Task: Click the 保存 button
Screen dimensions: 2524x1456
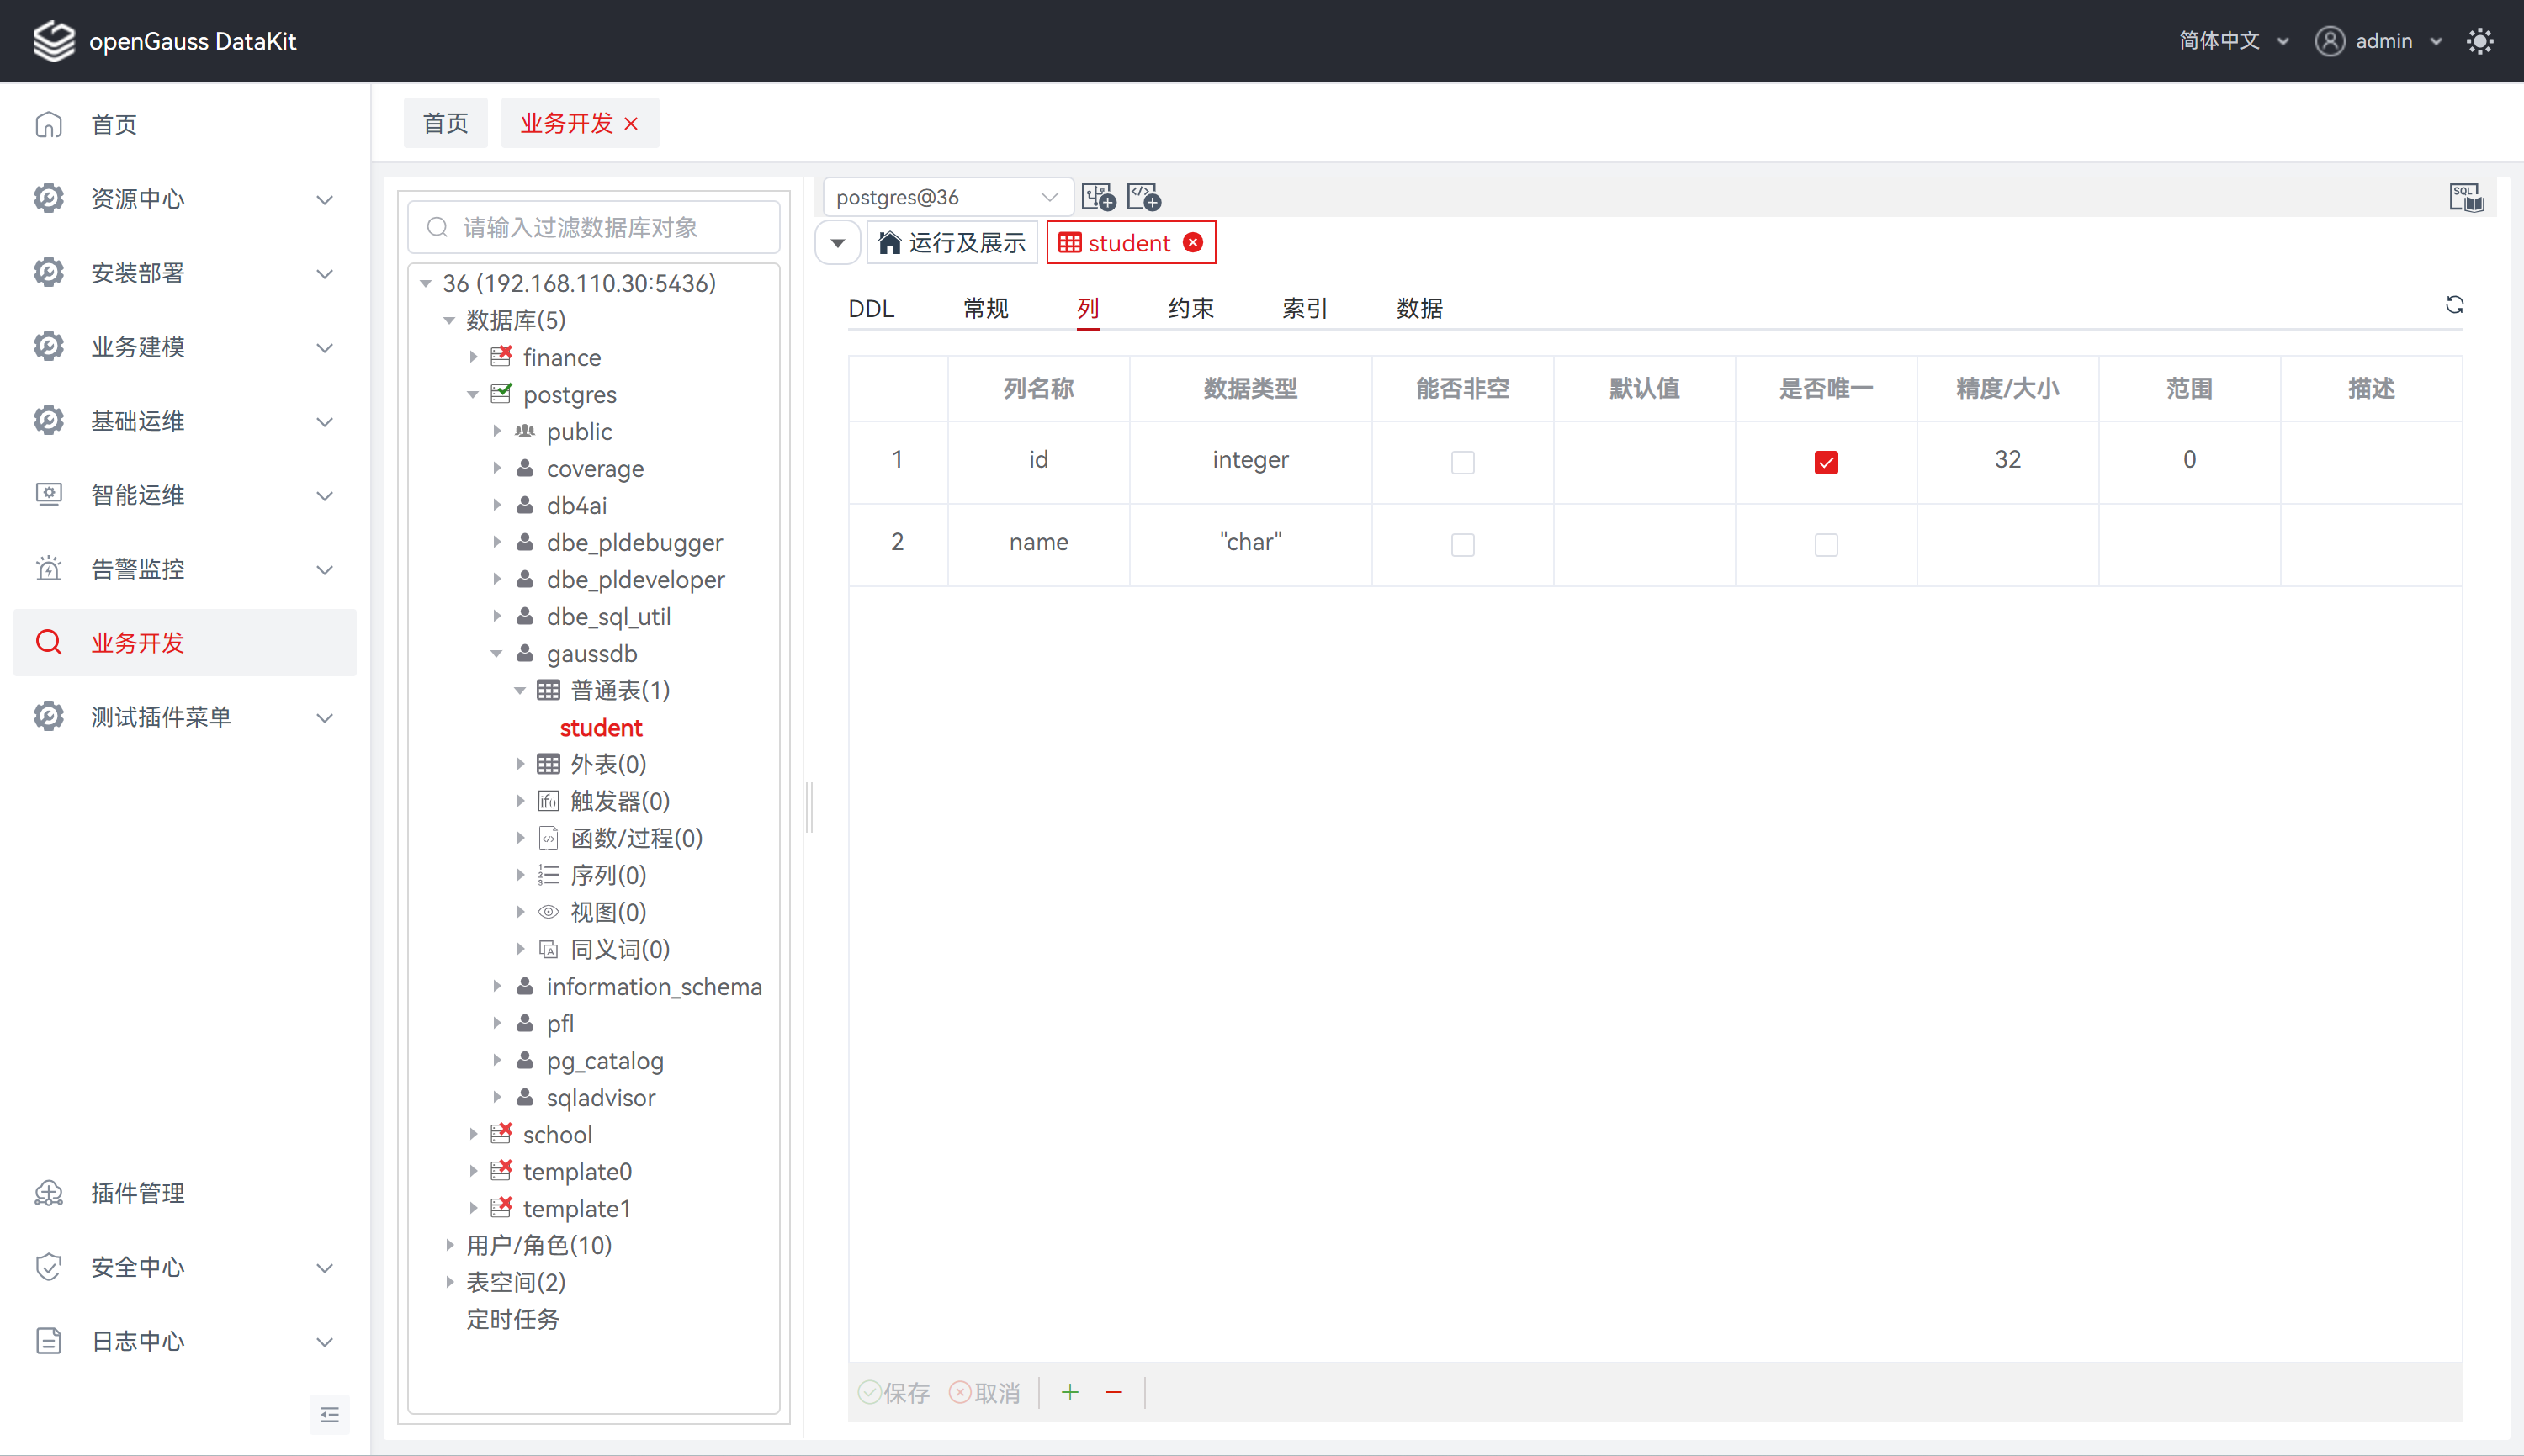Action: (894, 1392)
